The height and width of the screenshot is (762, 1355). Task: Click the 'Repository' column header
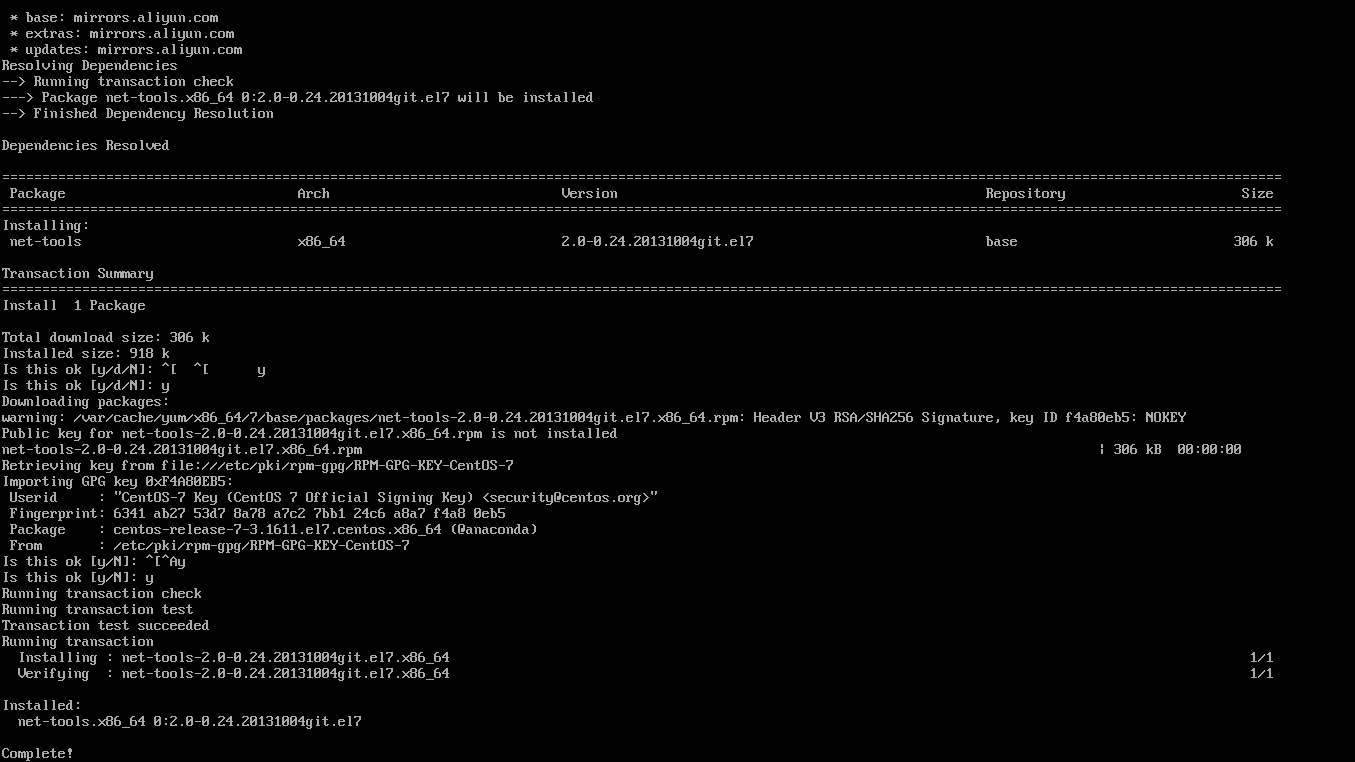click(x=1026, y=193)
